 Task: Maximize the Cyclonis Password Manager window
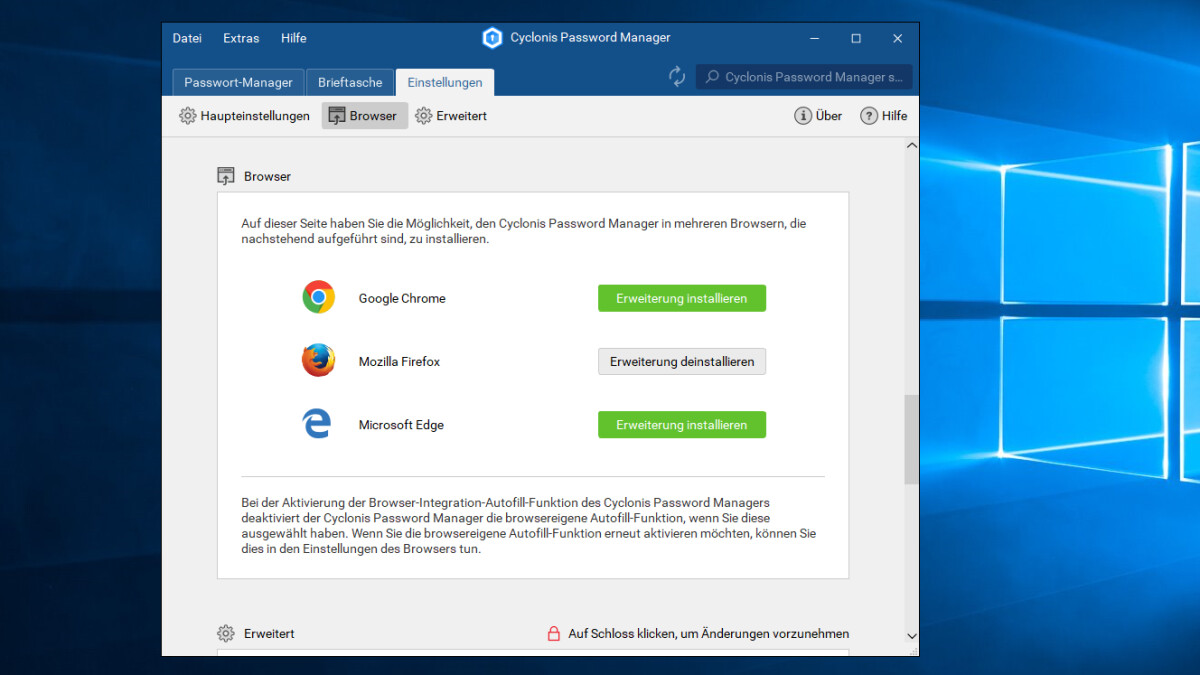[x=856, y=38]
